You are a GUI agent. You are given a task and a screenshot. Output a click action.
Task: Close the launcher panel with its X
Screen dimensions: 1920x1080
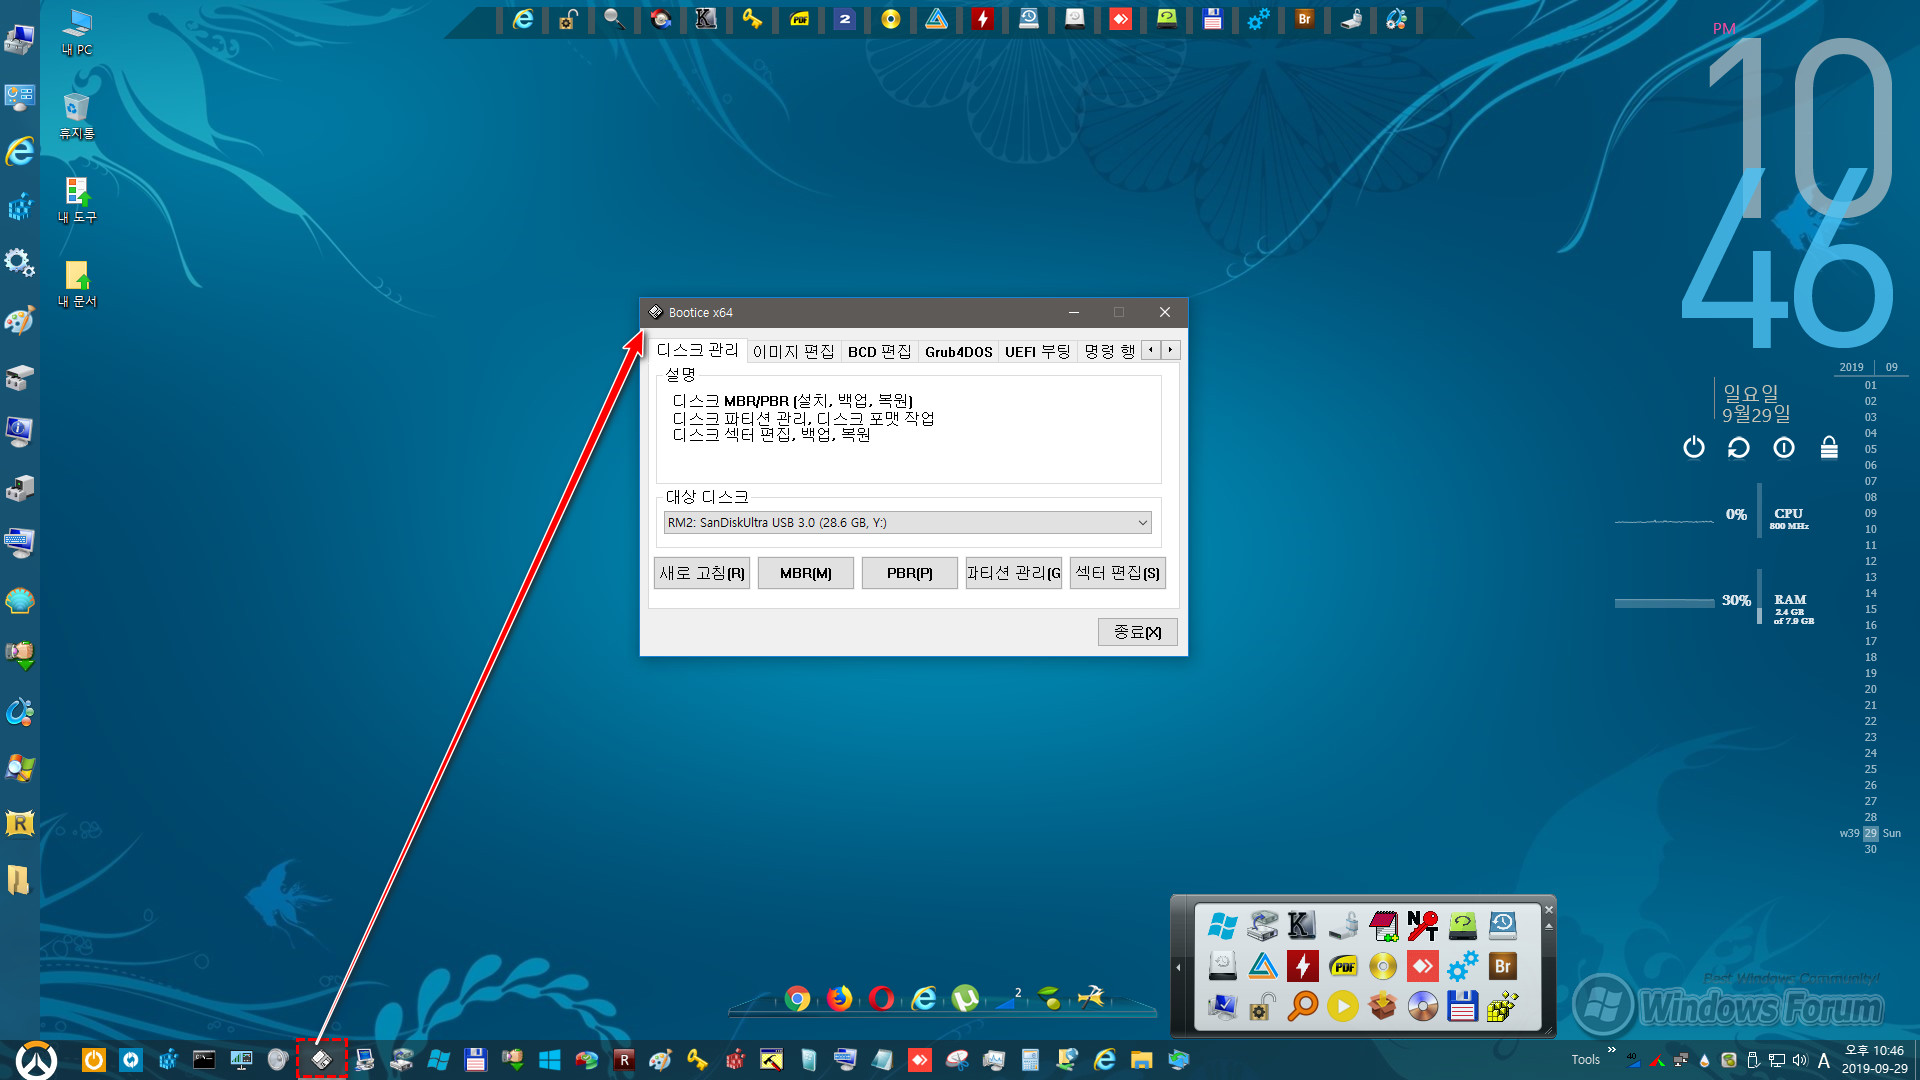tap(1549, 910)
